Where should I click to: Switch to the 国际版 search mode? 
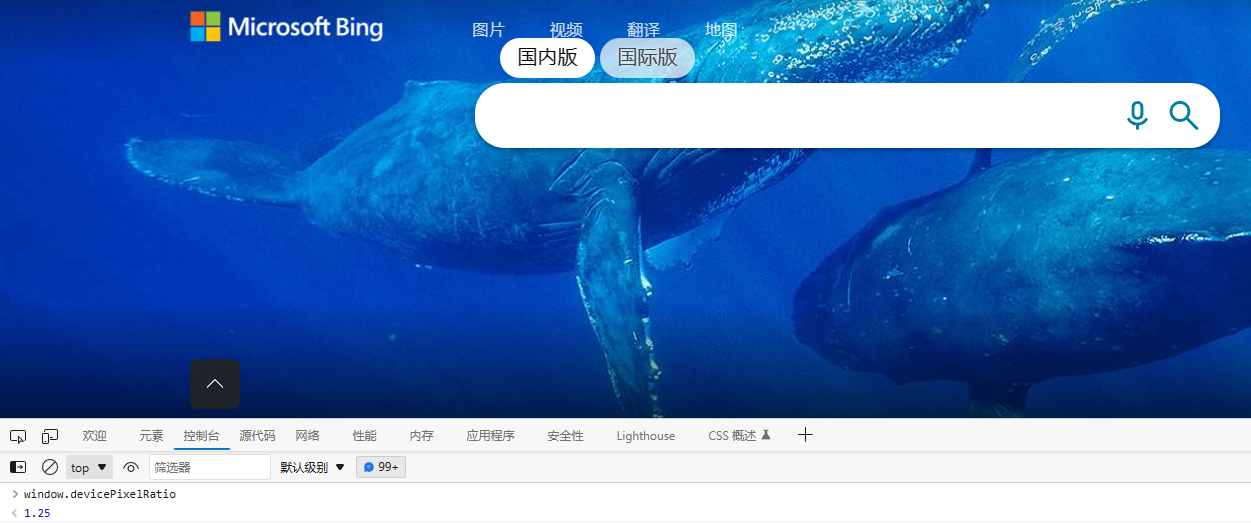click(x=647, y=57)
